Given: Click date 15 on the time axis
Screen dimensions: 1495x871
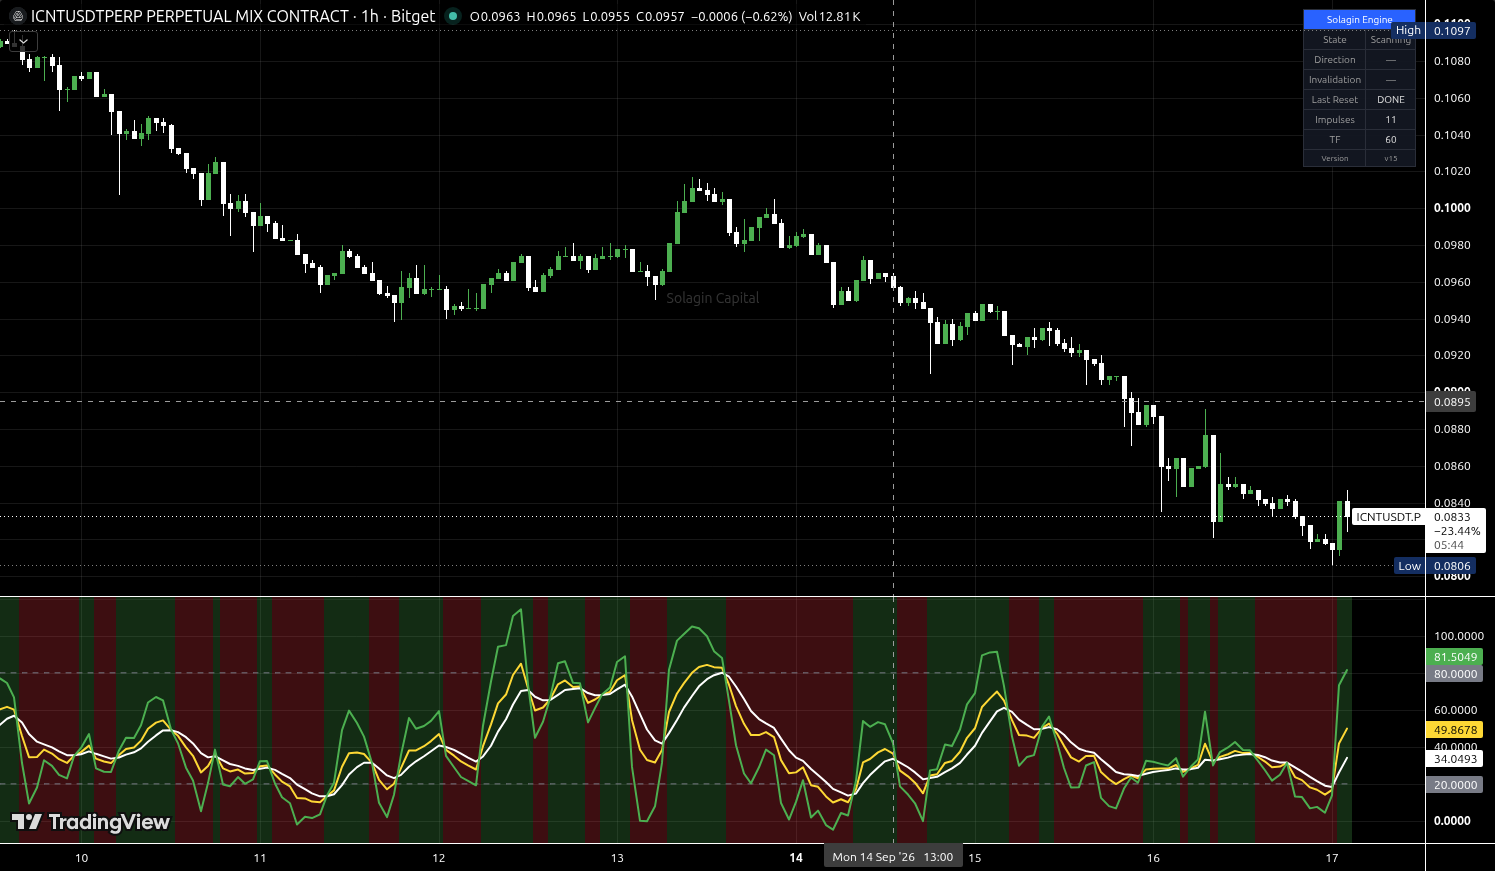Looking at the screenshot, I should point(975,858).
